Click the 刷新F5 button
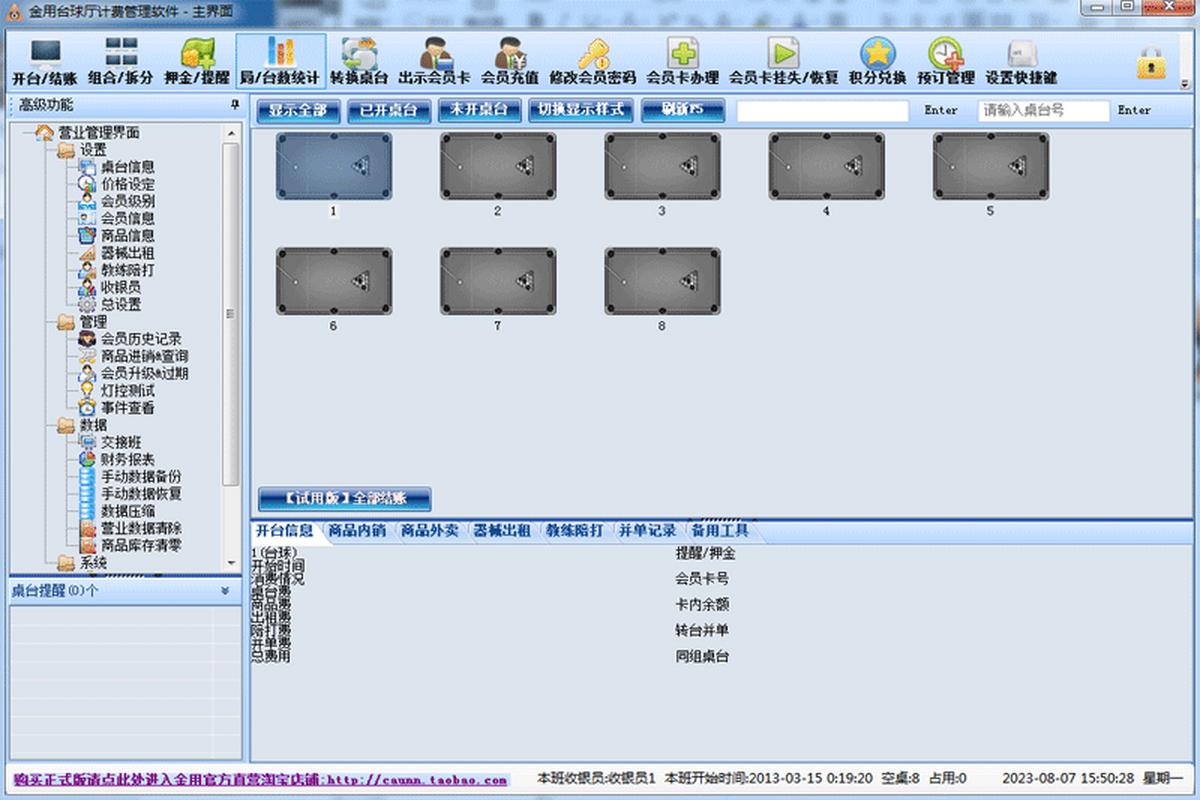The image size is (1200, 800). pos(683,110)
